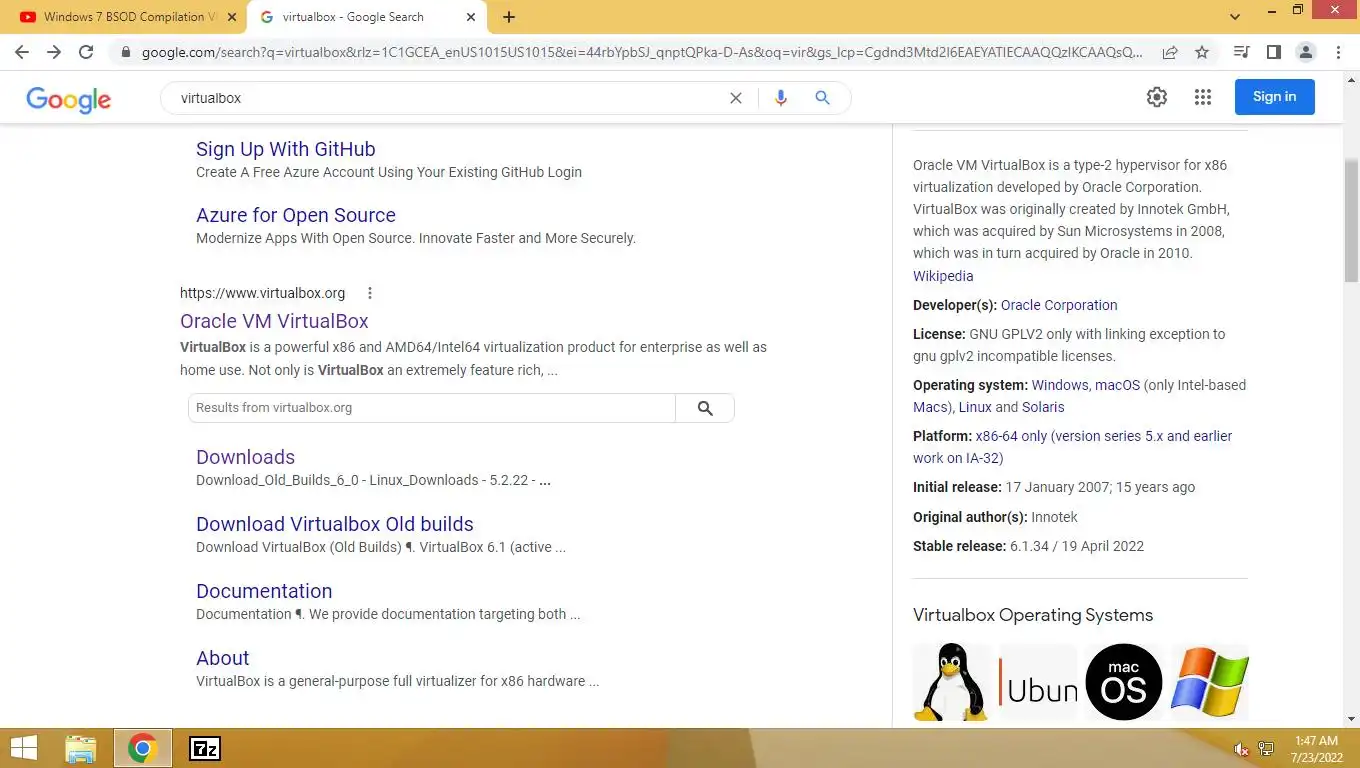Screen dimensions: 1360x768
Task: Follow the Solaris operating system link
Action: click(x=1043, y=407)
